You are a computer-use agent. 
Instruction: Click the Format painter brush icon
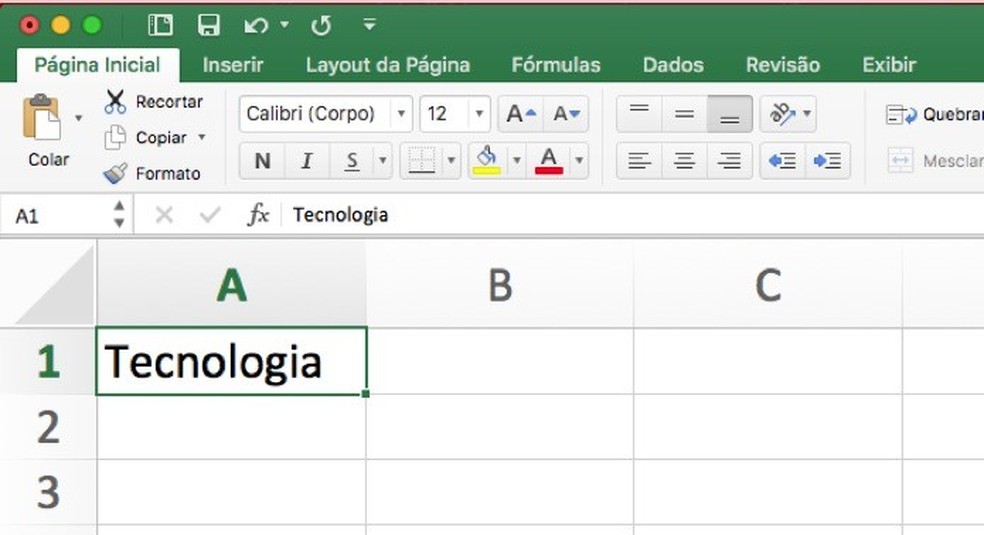click(x=116, y=173)
